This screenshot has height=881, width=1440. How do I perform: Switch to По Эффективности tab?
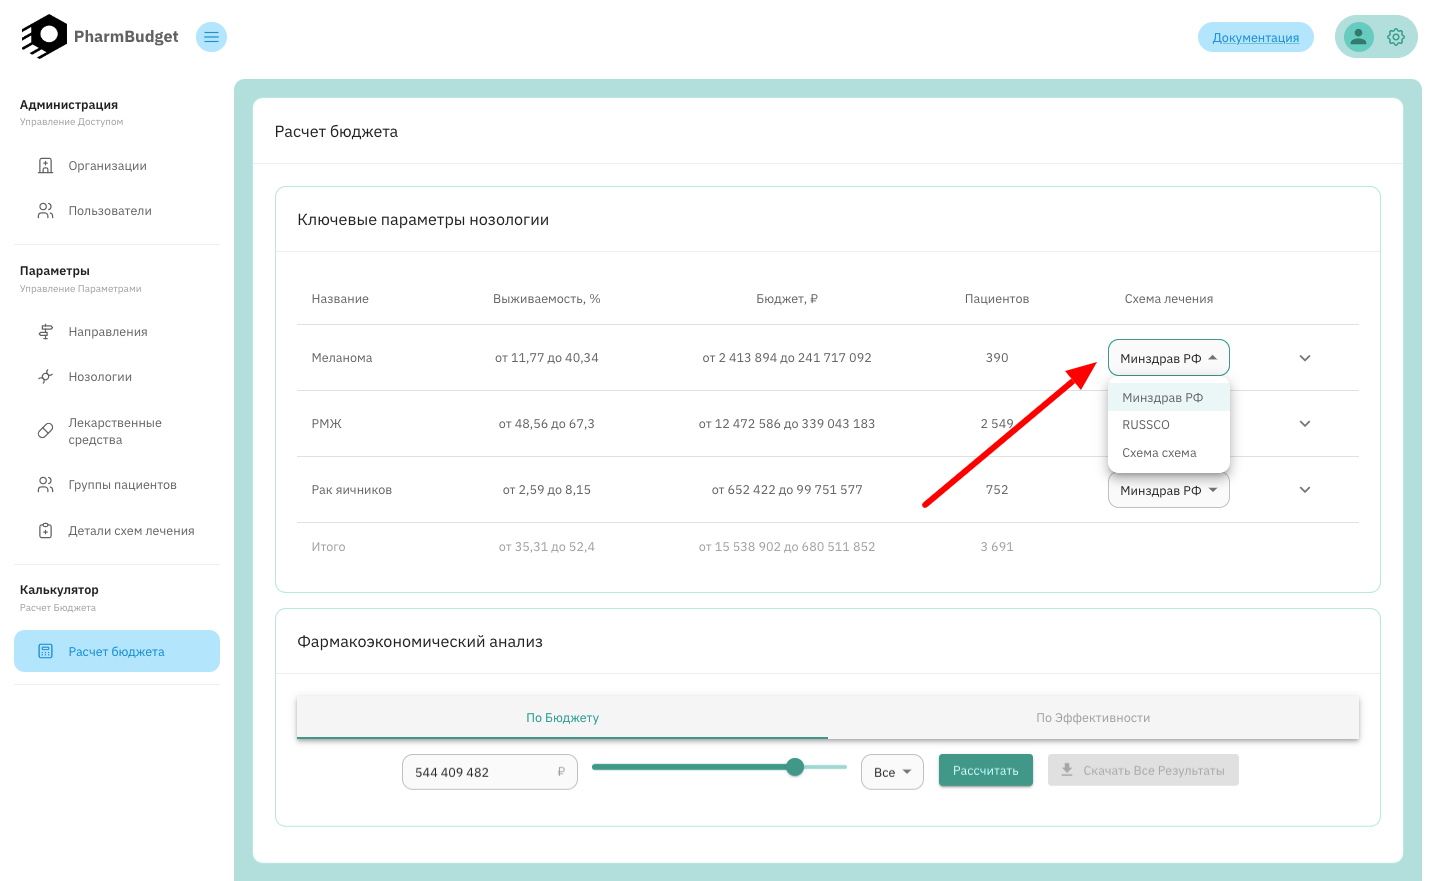[x=1093, y=718]
